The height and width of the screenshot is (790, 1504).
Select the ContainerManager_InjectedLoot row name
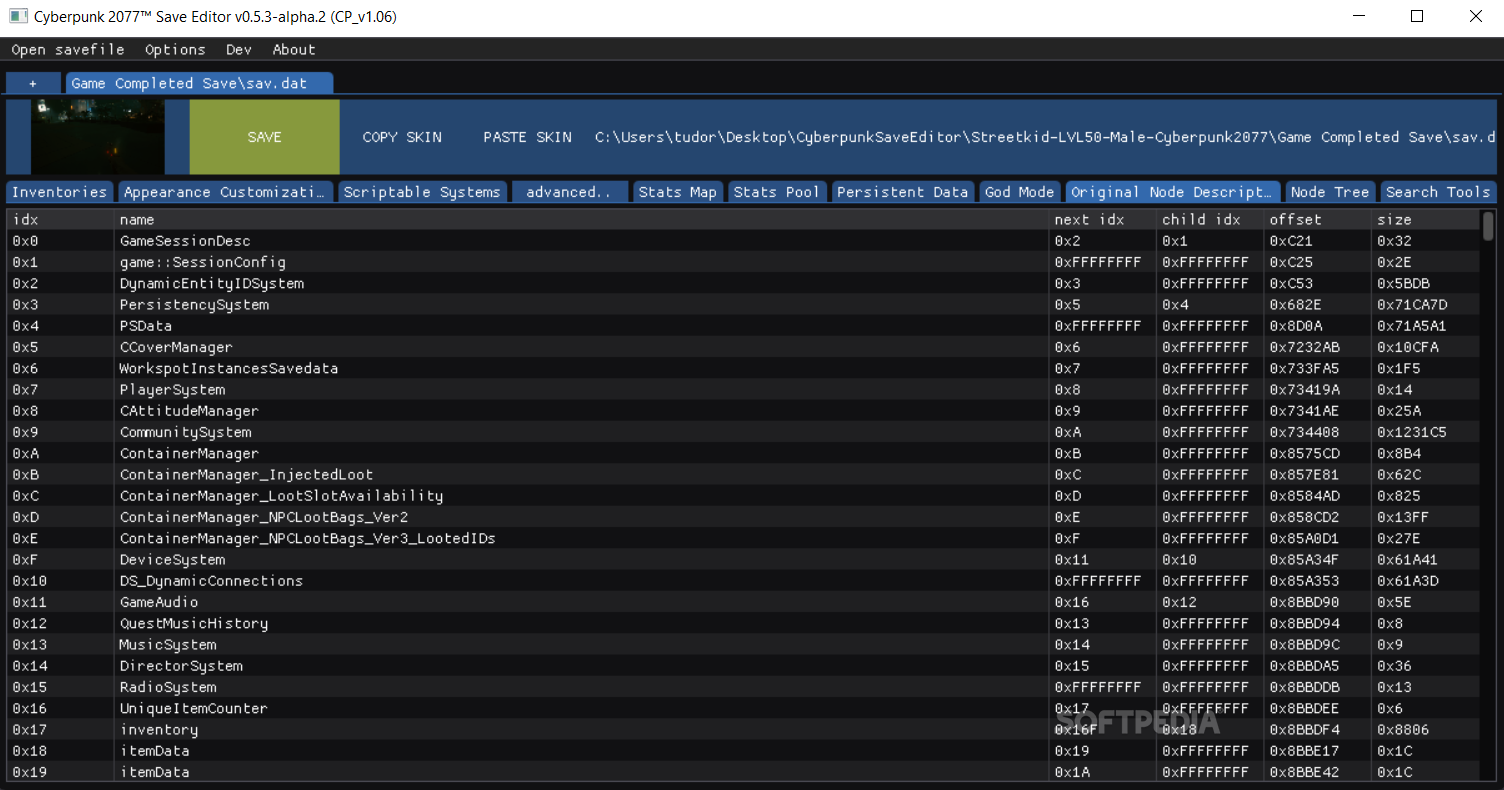click(x=246, y=474)
